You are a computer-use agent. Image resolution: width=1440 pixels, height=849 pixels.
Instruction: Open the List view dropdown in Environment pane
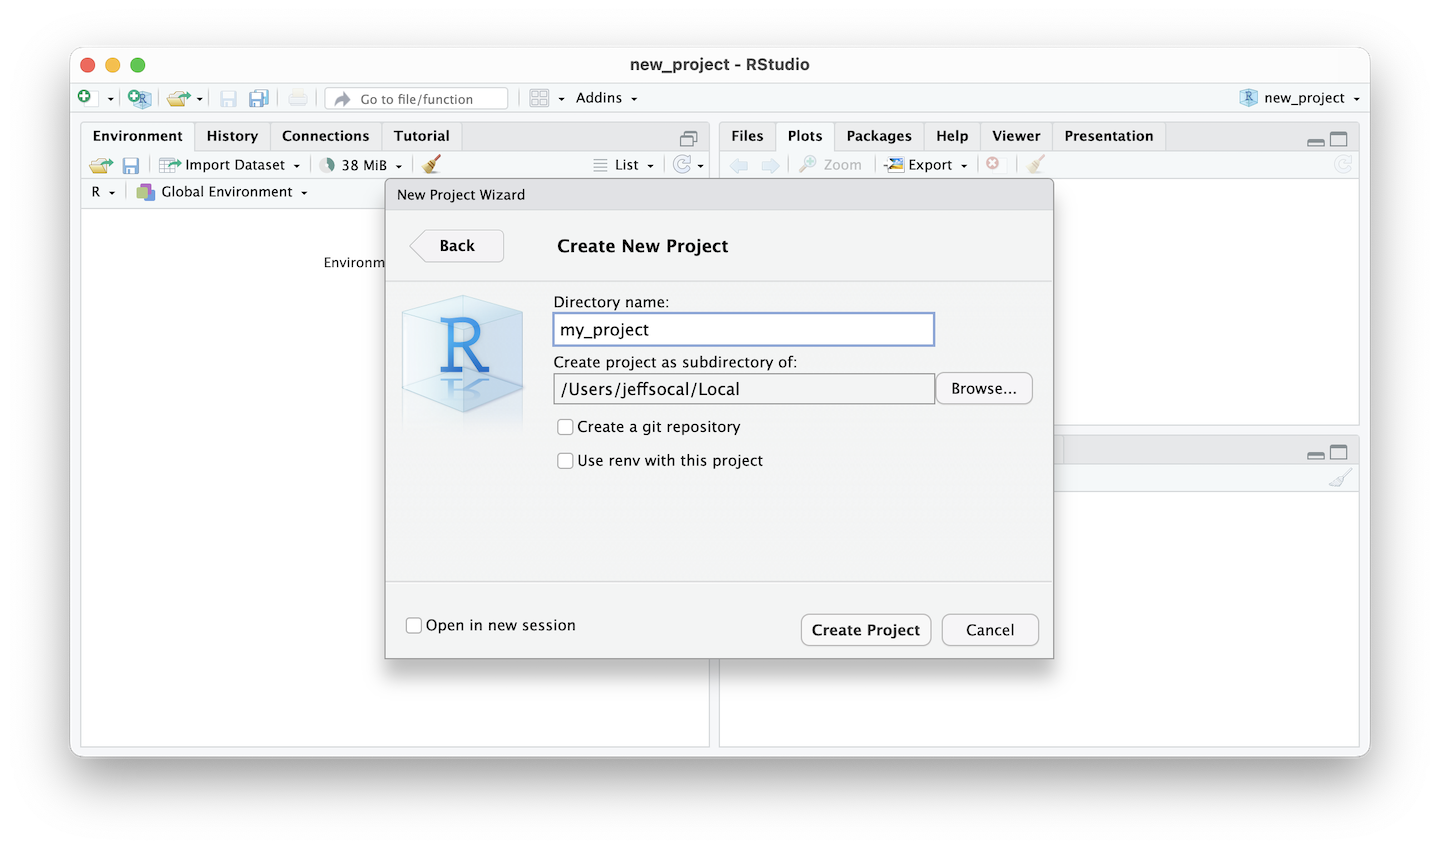[x=623, y=165]
